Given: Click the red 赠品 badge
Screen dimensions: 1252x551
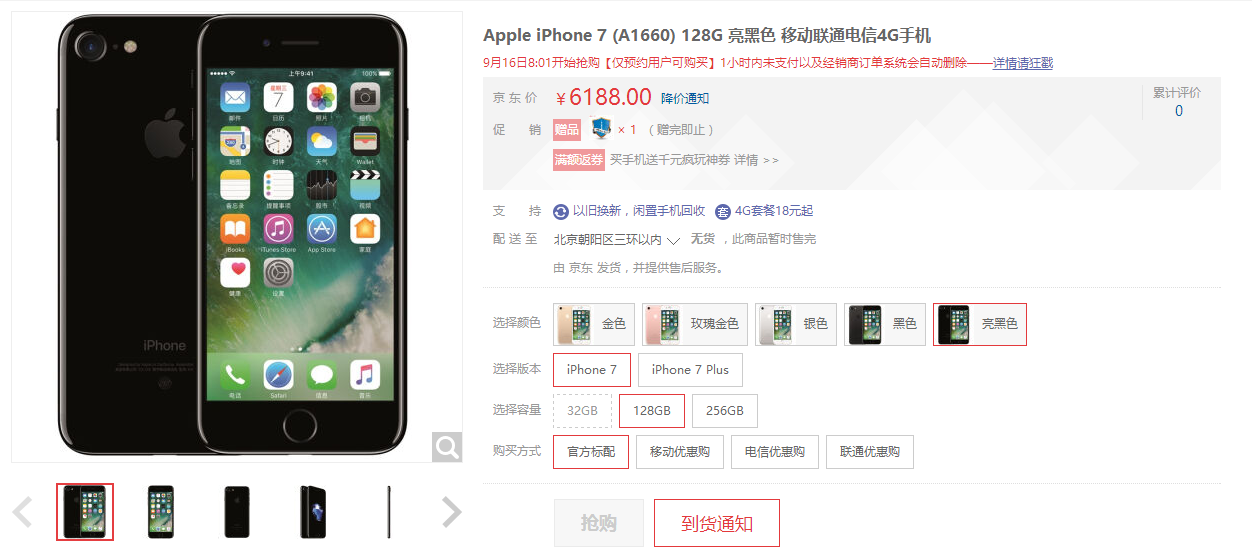Looking at the screenshot, I should point(567,129).
